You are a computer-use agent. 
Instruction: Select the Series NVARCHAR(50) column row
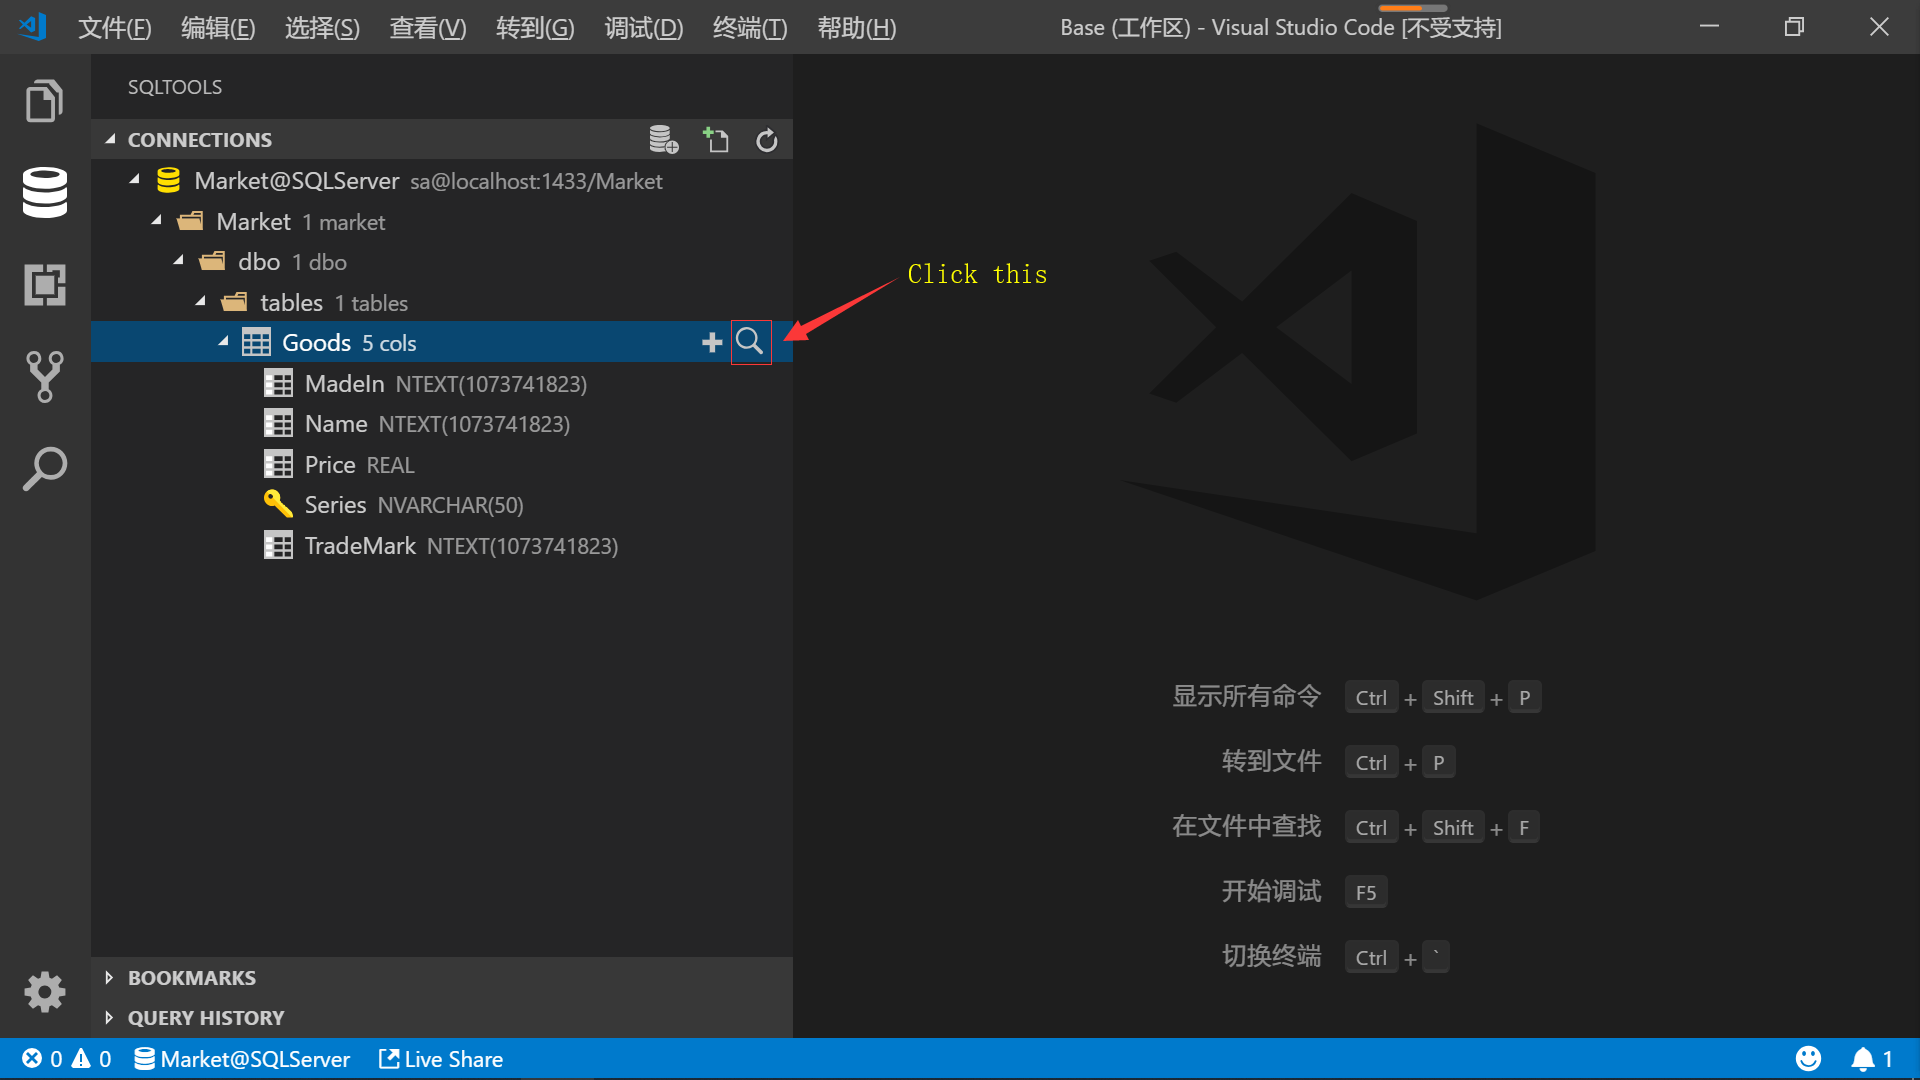442,505
